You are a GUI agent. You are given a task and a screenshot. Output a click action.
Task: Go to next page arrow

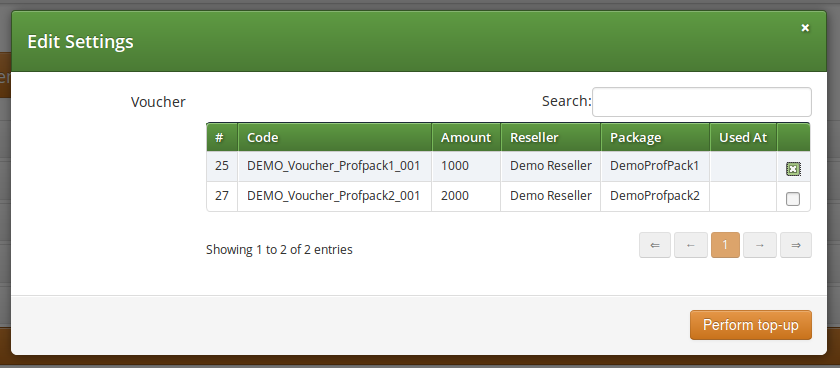[760, 245]
